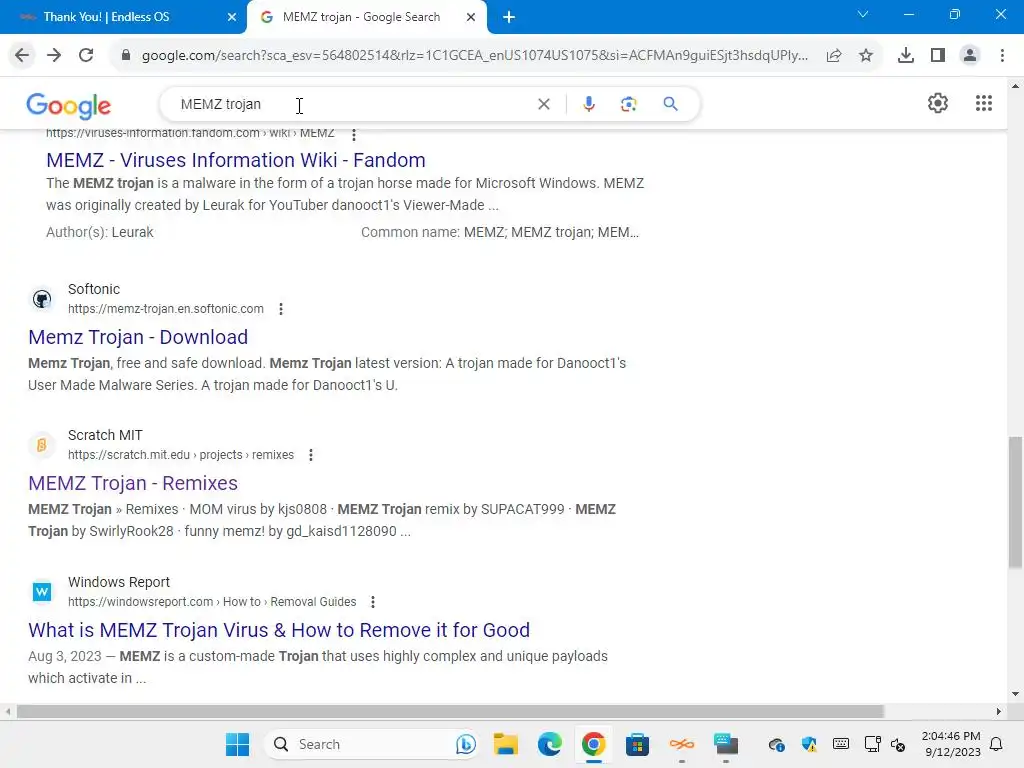Toggle Chrome side panel
This screenshot has width=1024, height=768.
(938, 56)
